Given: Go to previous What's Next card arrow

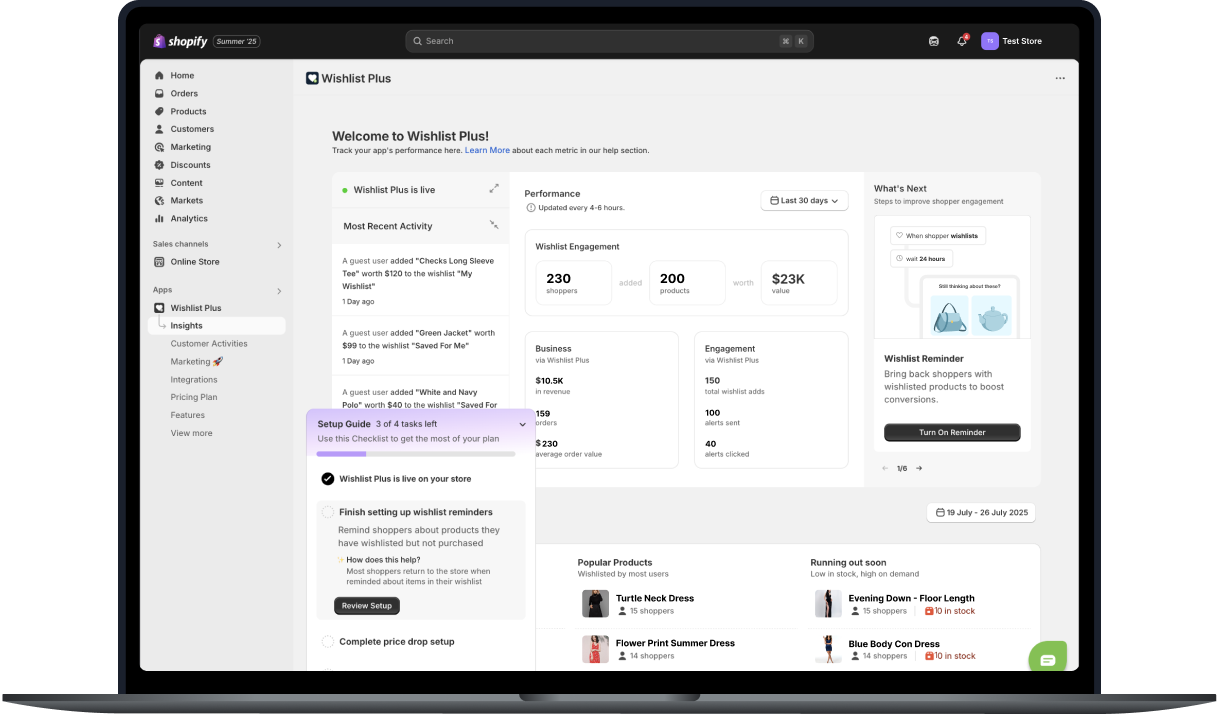Looking at the screenshot, I should click(885, 468).
